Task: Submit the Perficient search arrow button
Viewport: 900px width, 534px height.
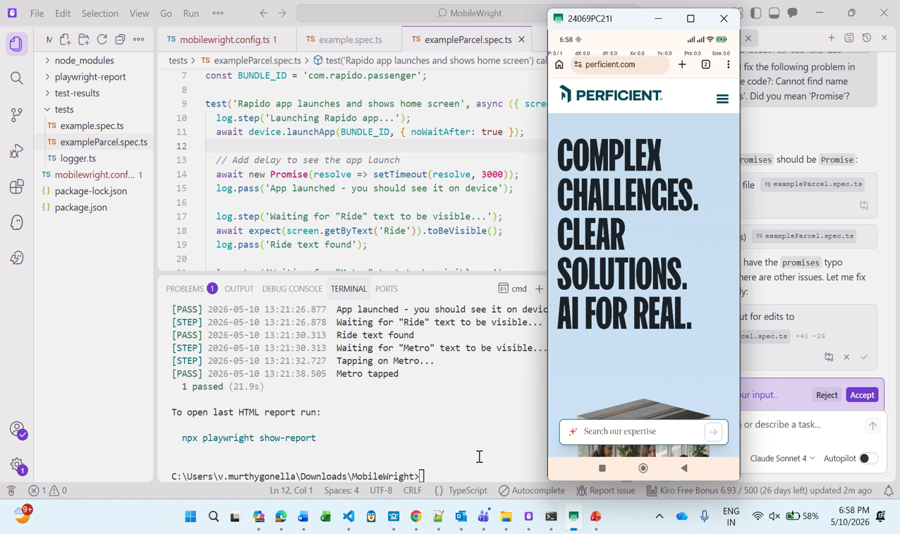Action: [713, 432]
